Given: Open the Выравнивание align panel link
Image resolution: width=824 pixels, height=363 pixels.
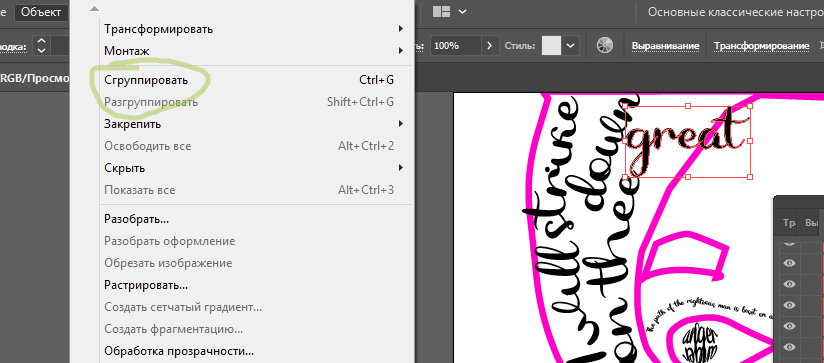Looking at the screenshot, I should pyautogui.click(x=665, y=46).
